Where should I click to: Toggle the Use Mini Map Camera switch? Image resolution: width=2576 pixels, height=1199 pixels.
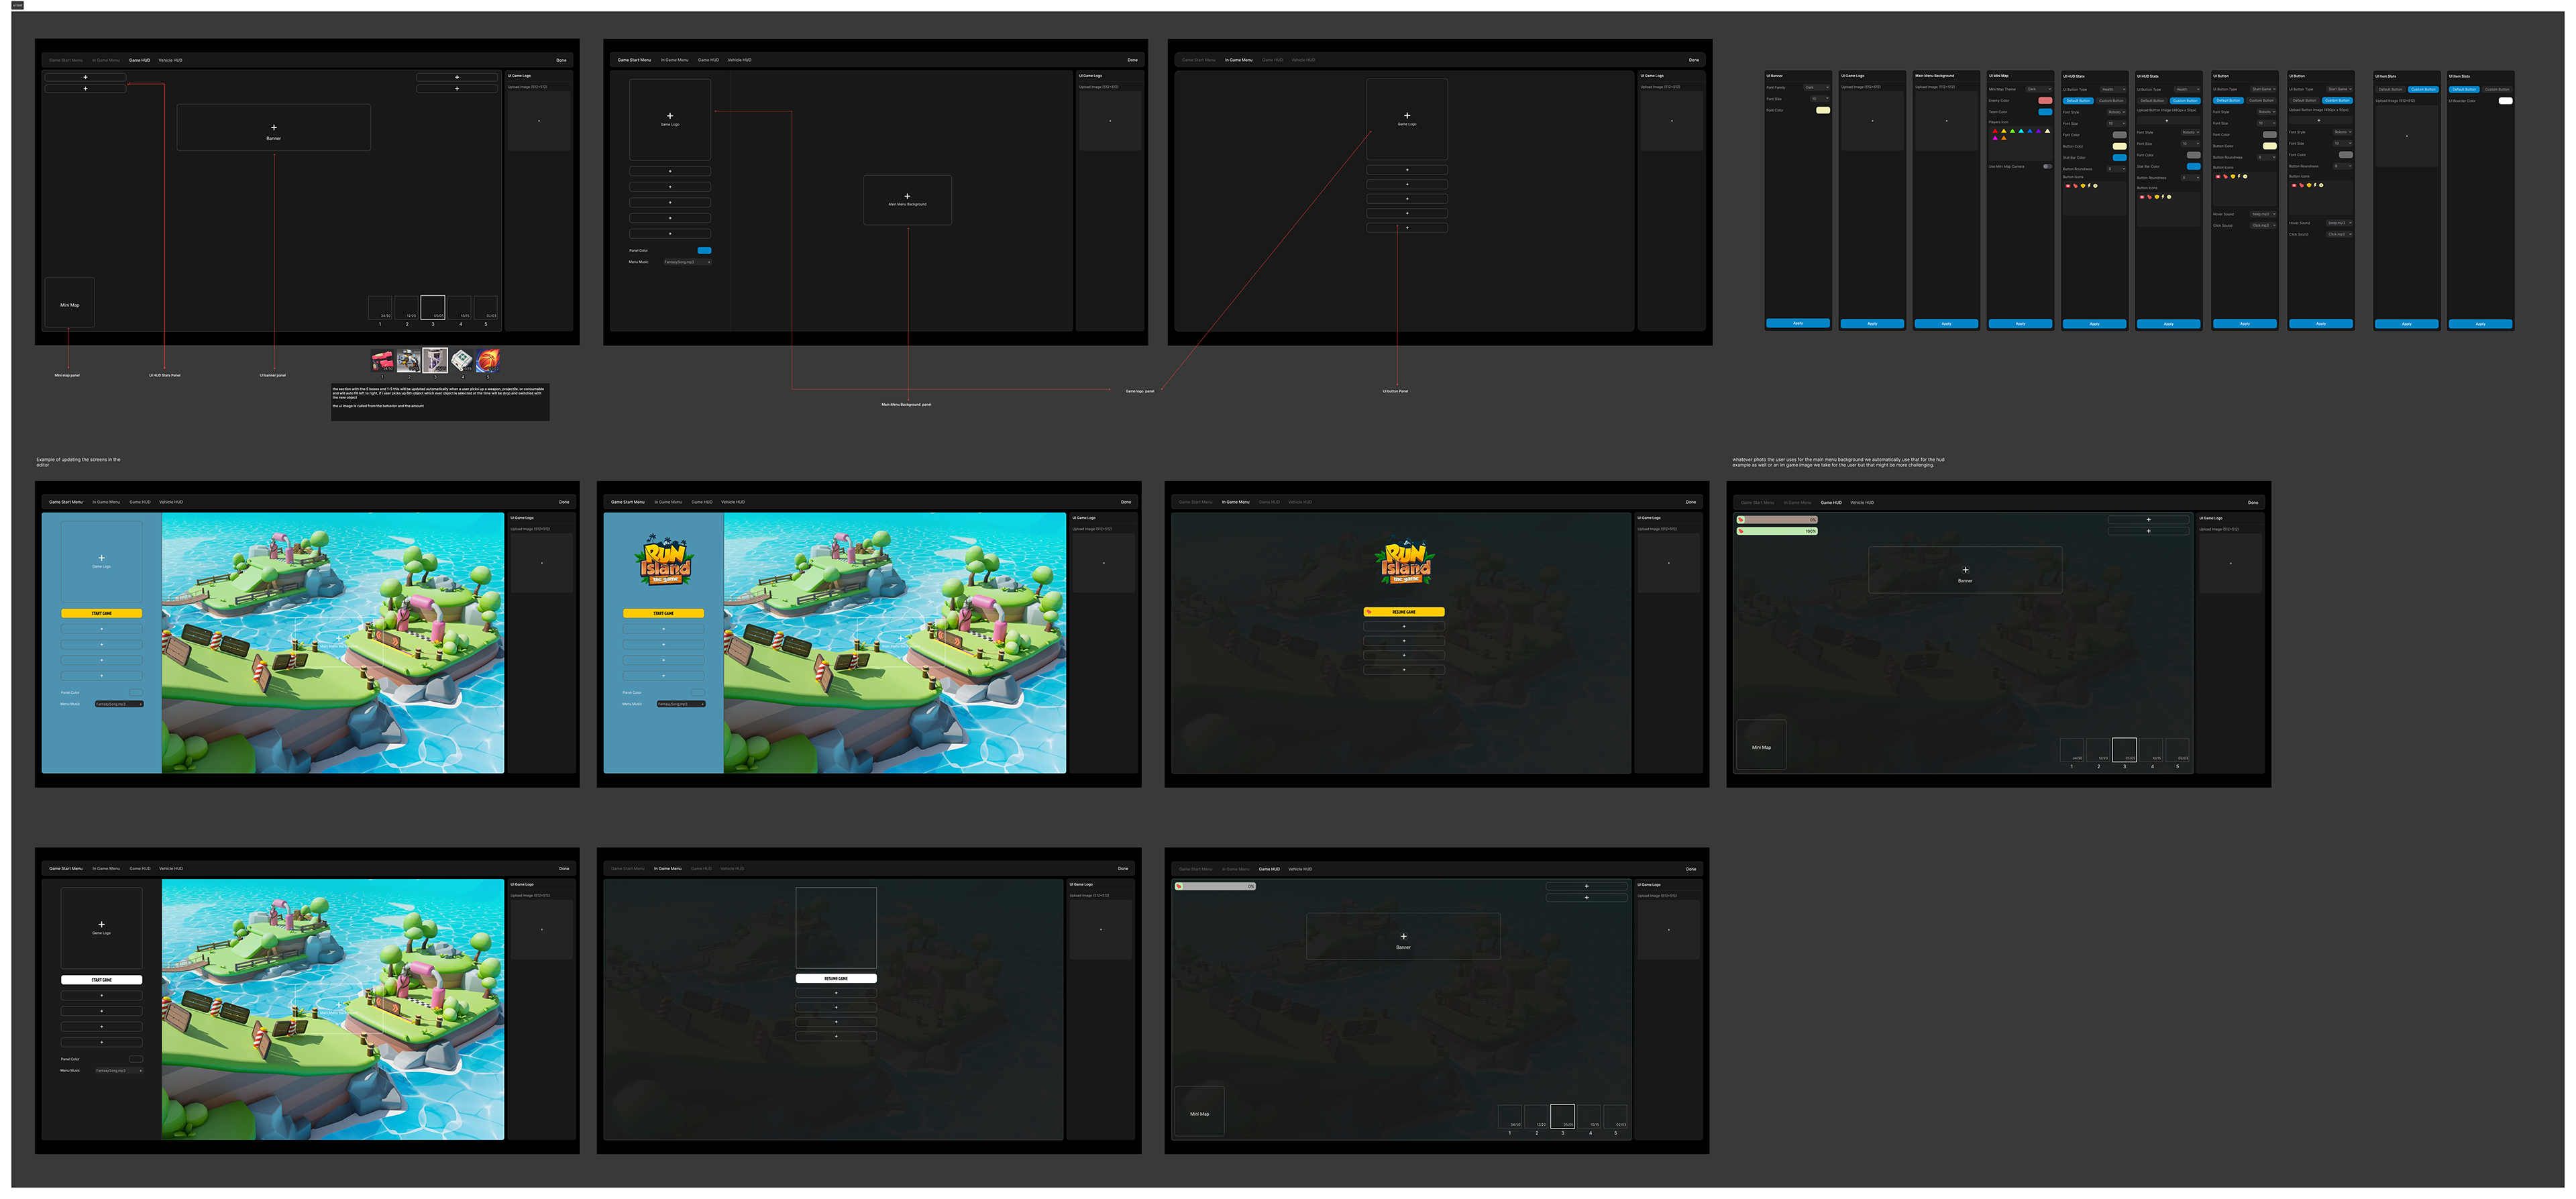coord(2048,167)
